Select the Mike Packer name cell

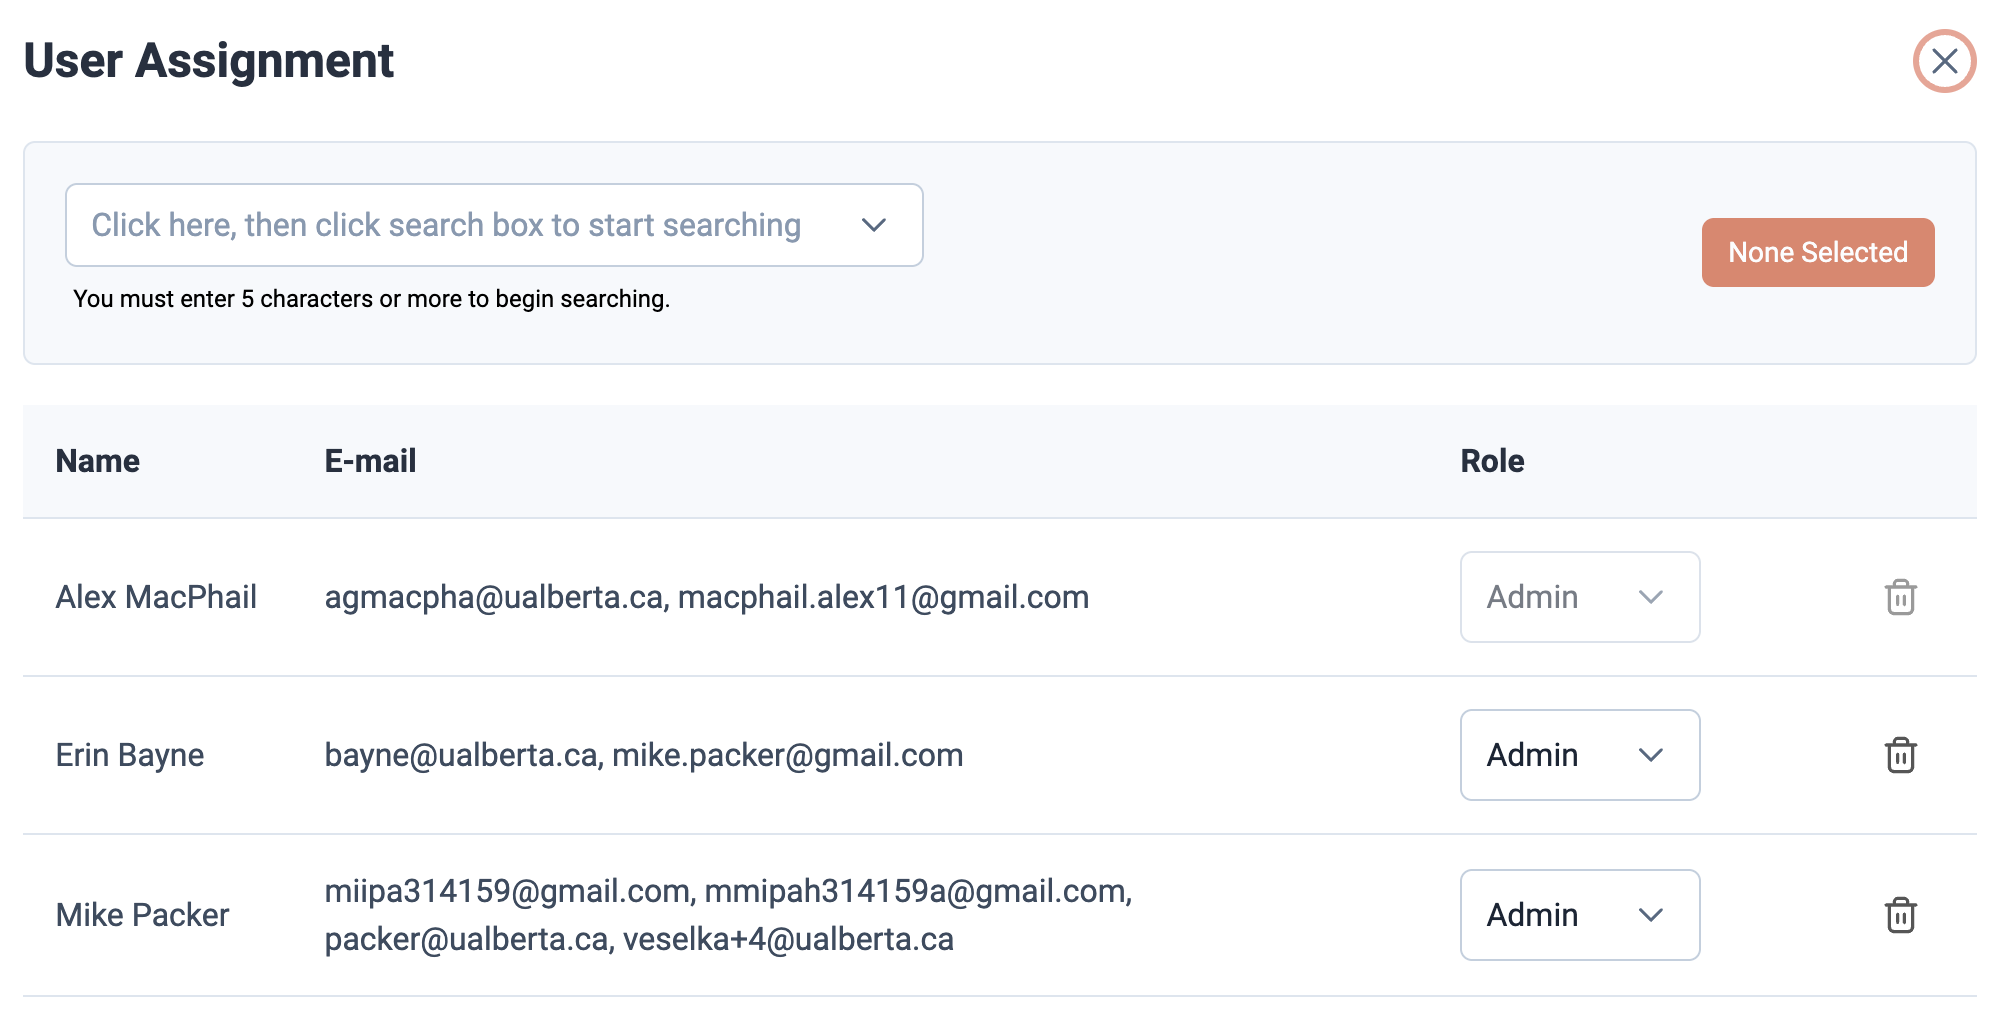pos(142,915)
